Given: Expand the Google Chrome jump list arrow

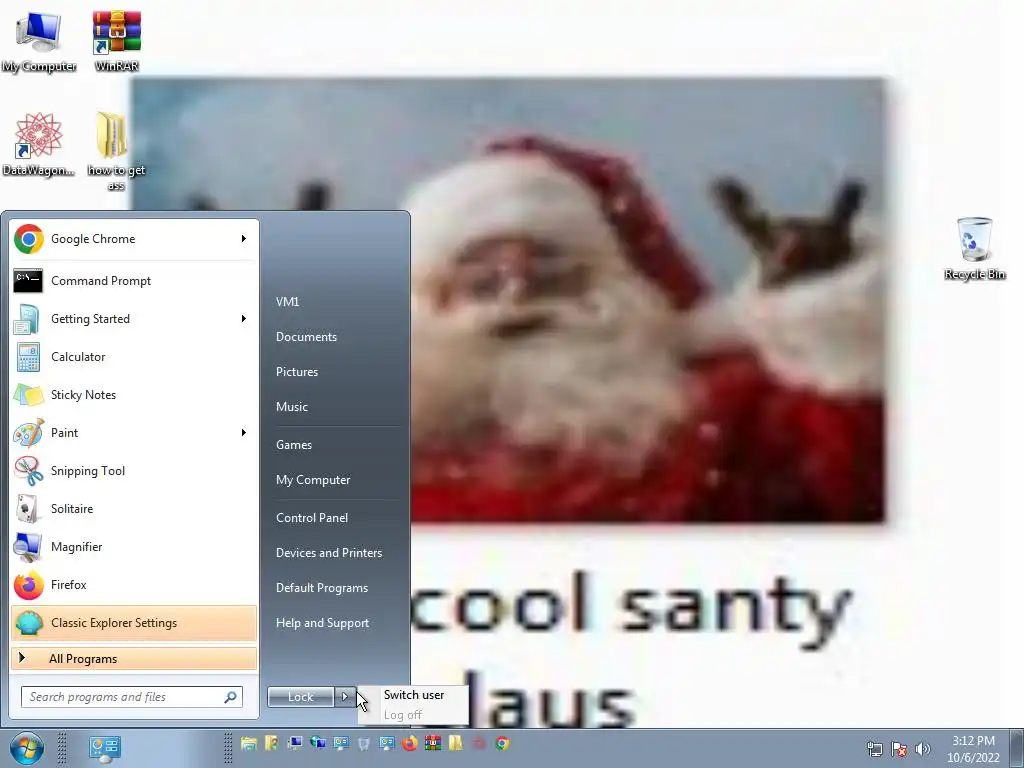Looking at the screenshot, I should coord(244,239).
